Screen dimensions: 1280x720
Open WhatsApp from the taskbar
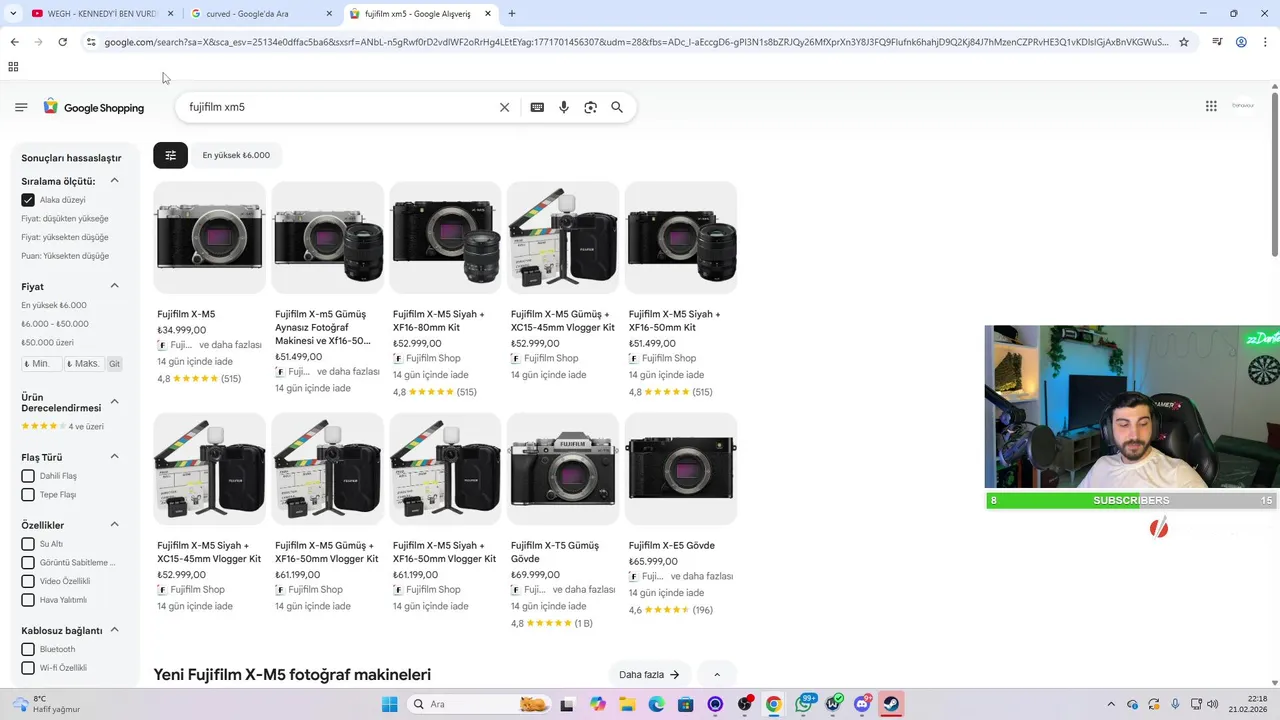[804, 704]
